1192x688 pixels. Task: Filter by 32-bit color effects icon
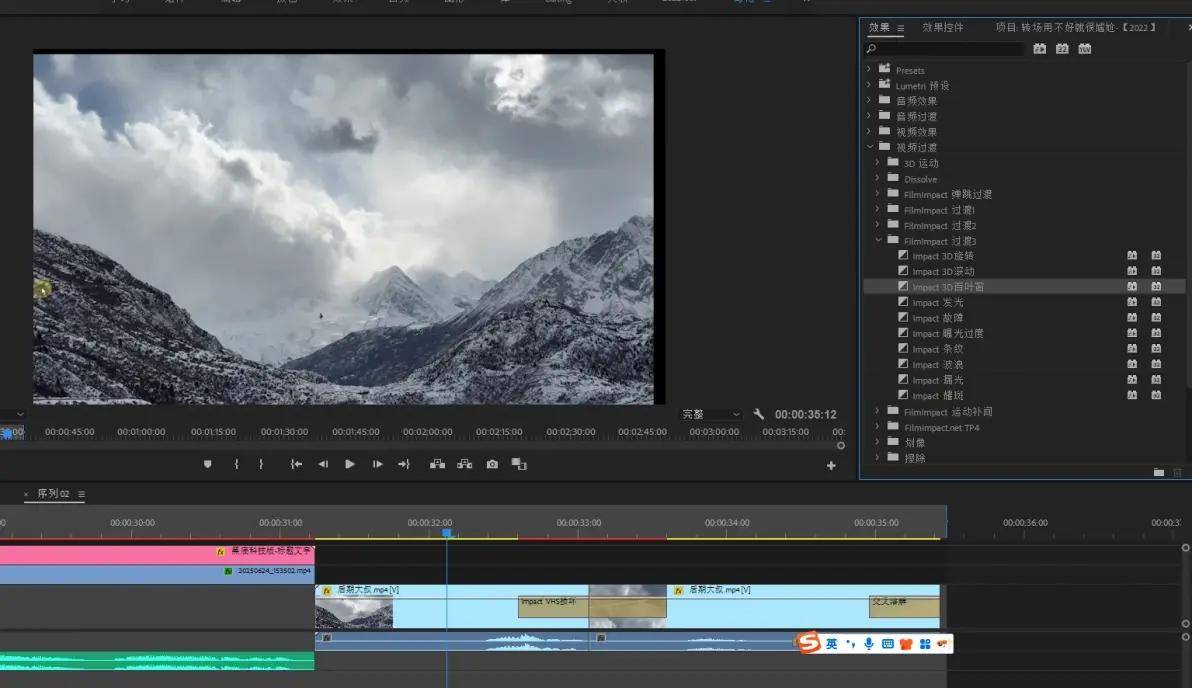coord(1062,49)
